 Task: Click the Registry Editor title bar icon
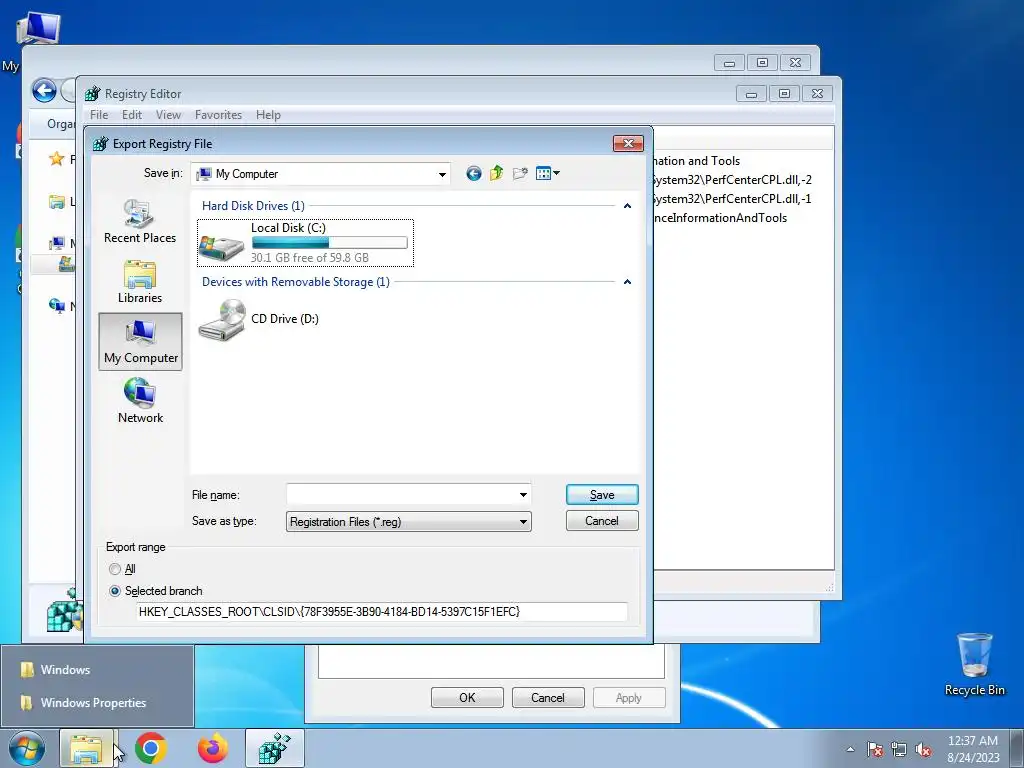pos(93,93)
